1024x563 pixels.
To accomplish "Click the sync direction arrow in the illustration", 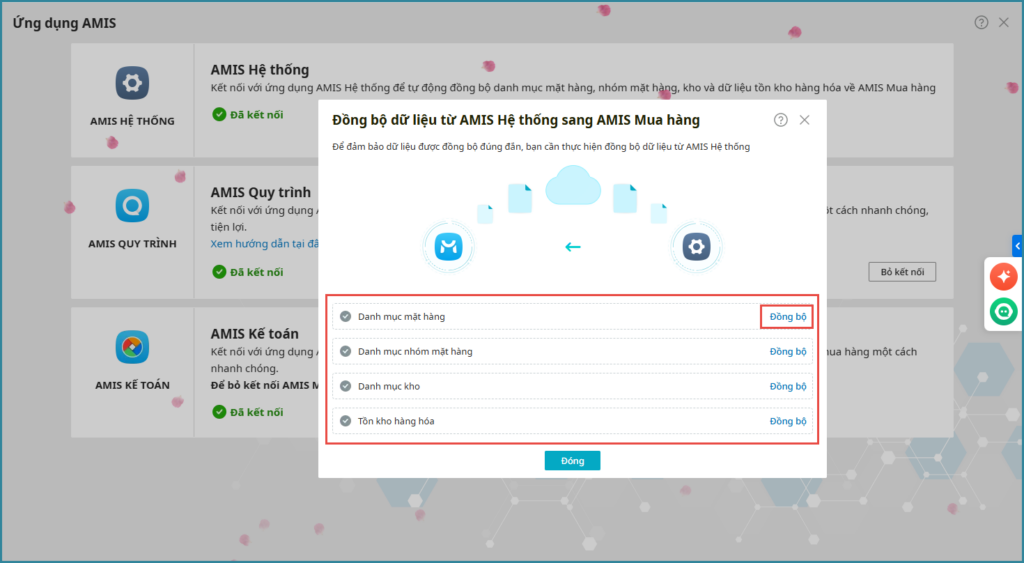I will pyautogui.click(x=573, y=247).
